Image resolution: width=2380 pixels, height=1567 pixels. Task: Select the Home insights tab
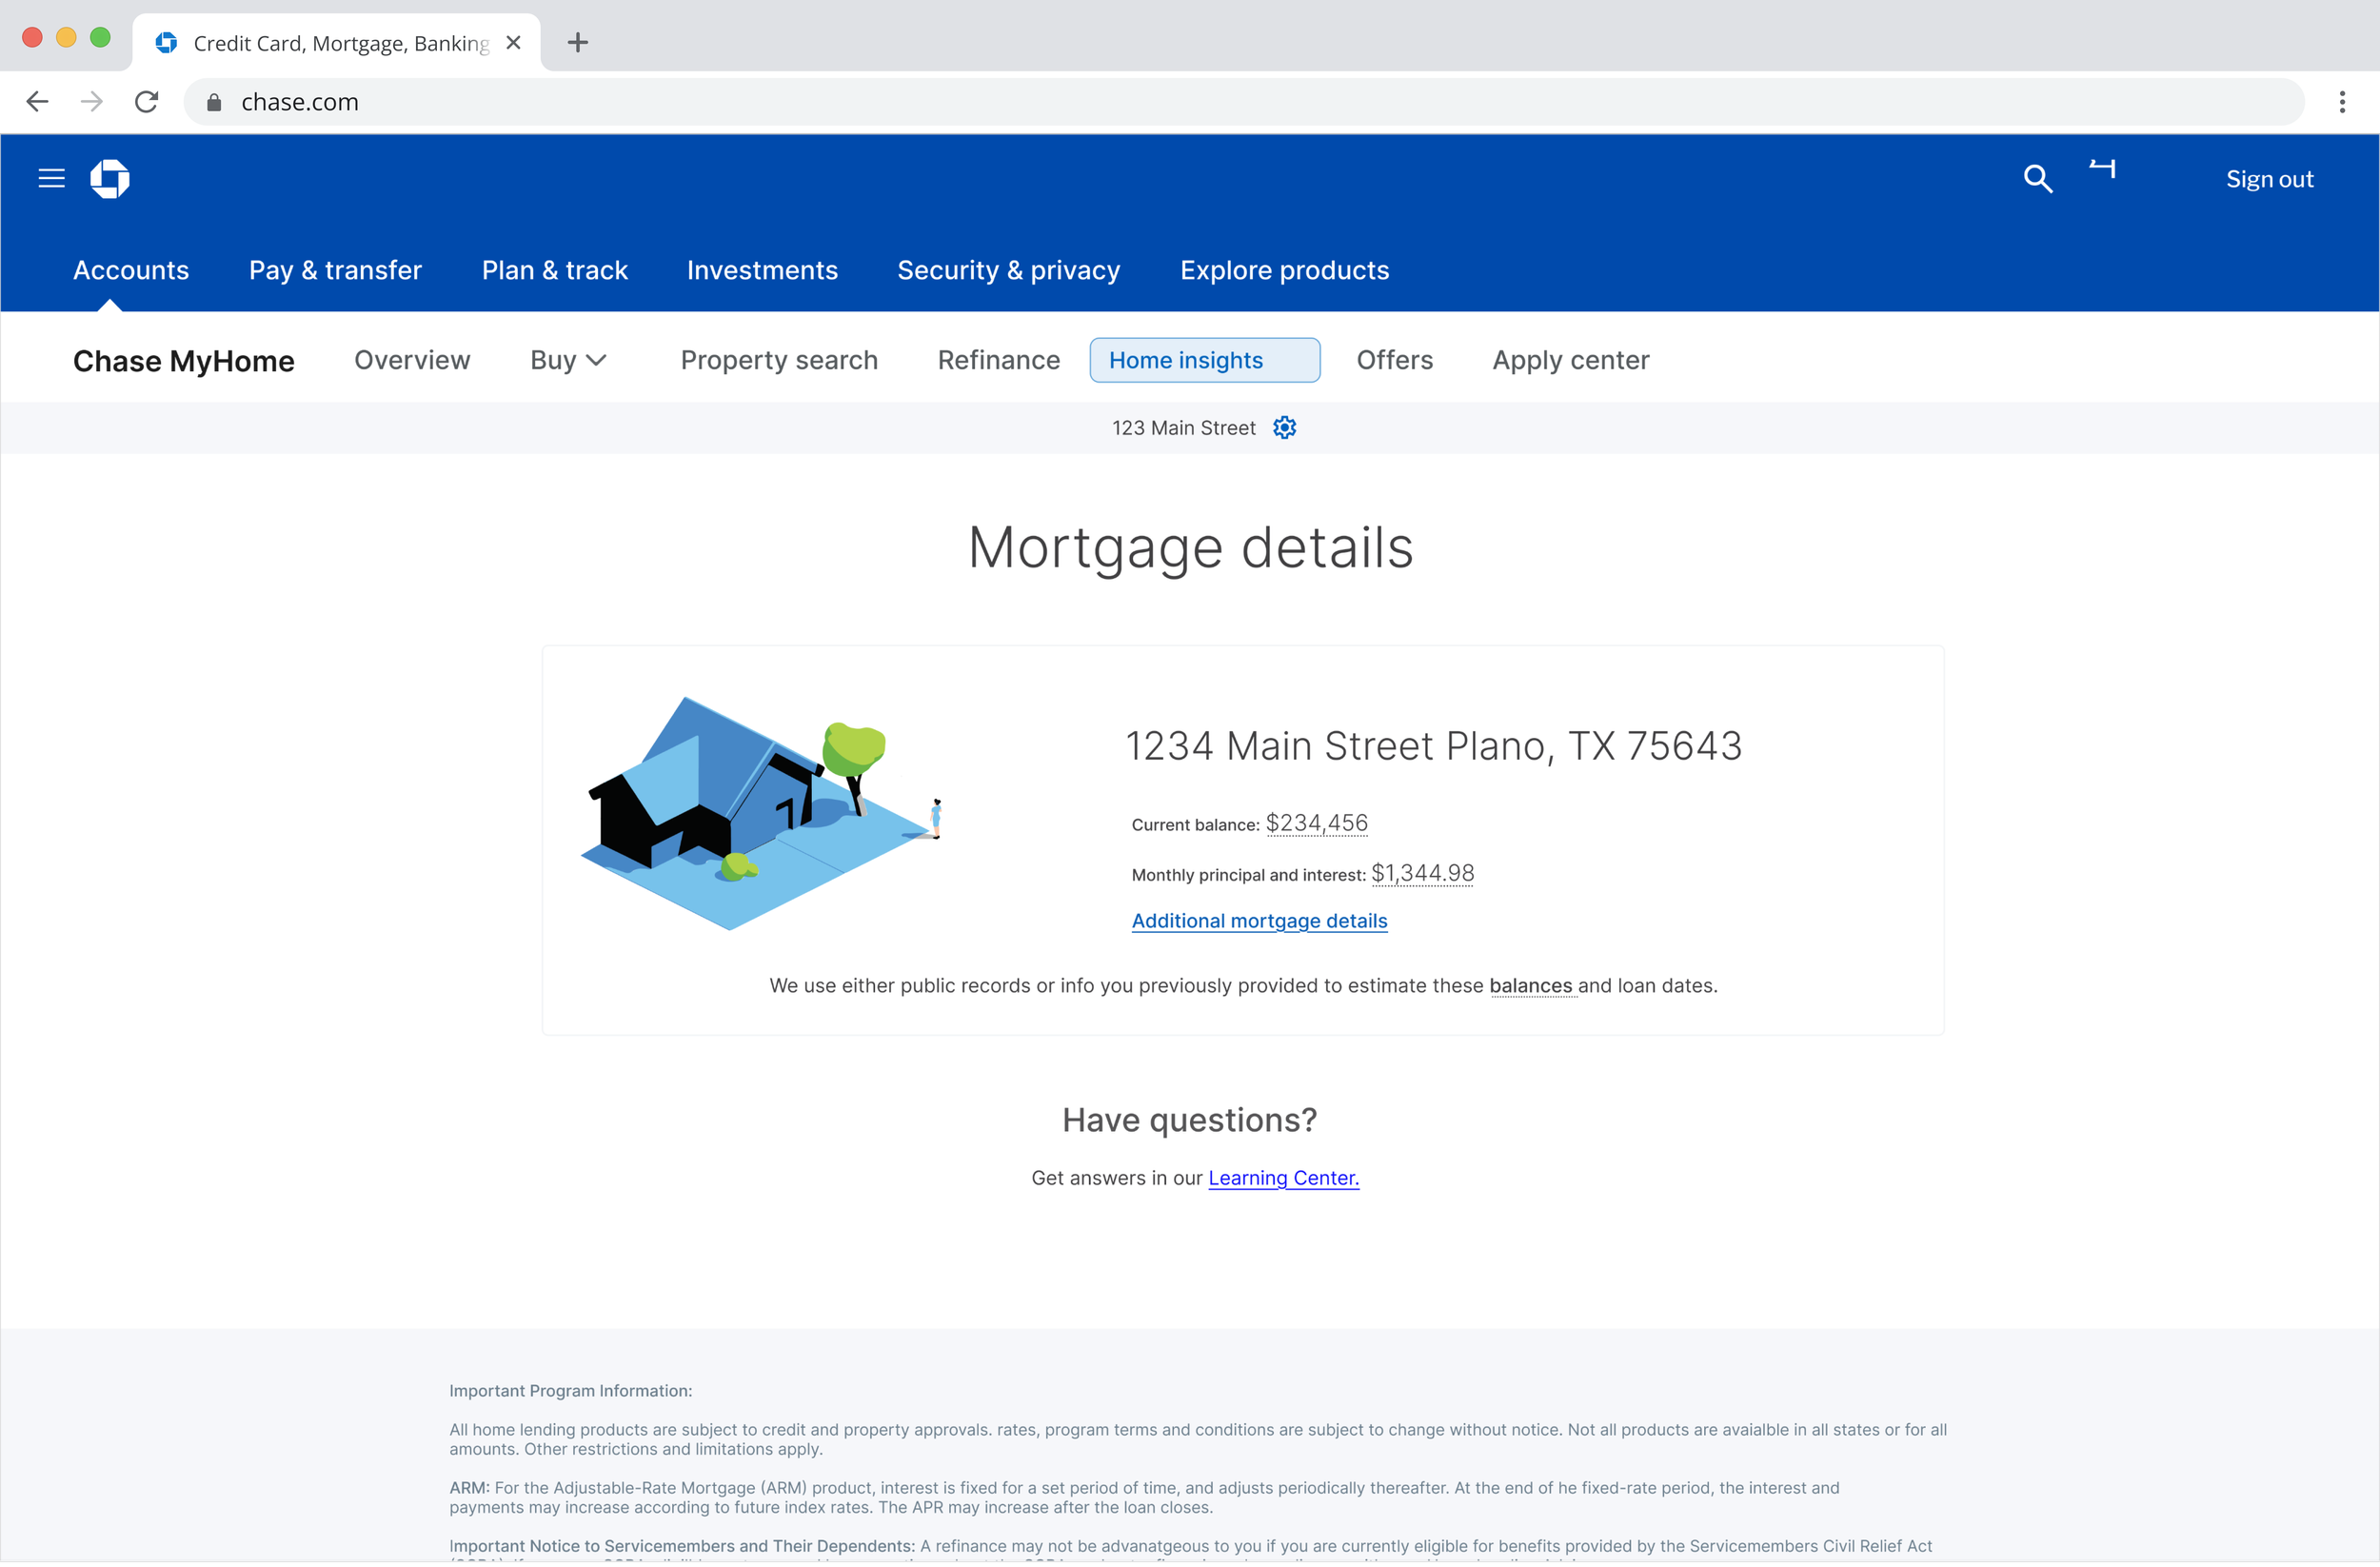[x=1205, y=360]
